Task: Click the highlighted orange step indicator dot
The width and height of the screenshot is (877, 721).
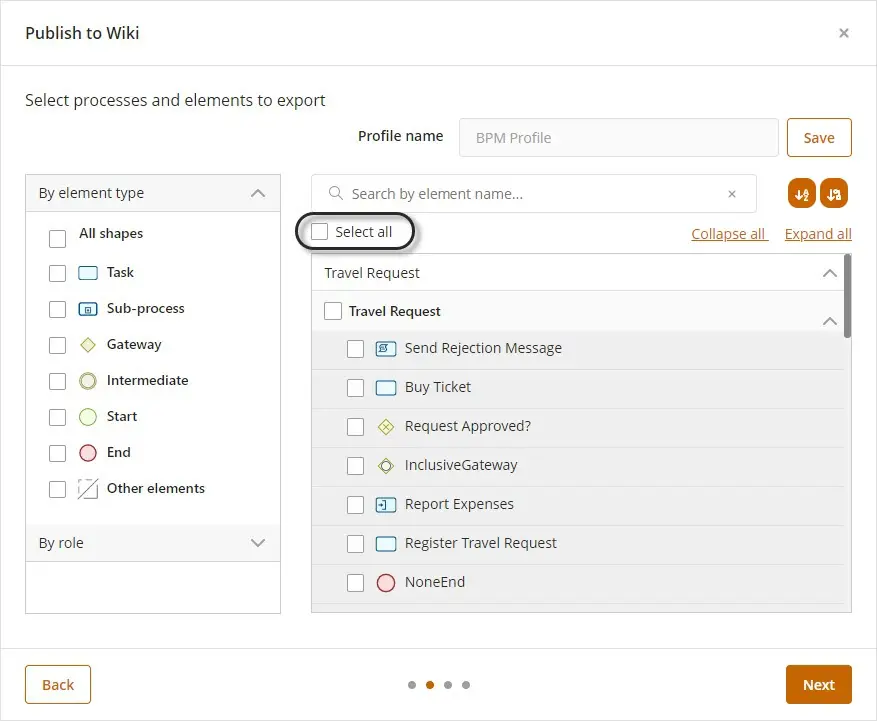Action: pos(430,685)
